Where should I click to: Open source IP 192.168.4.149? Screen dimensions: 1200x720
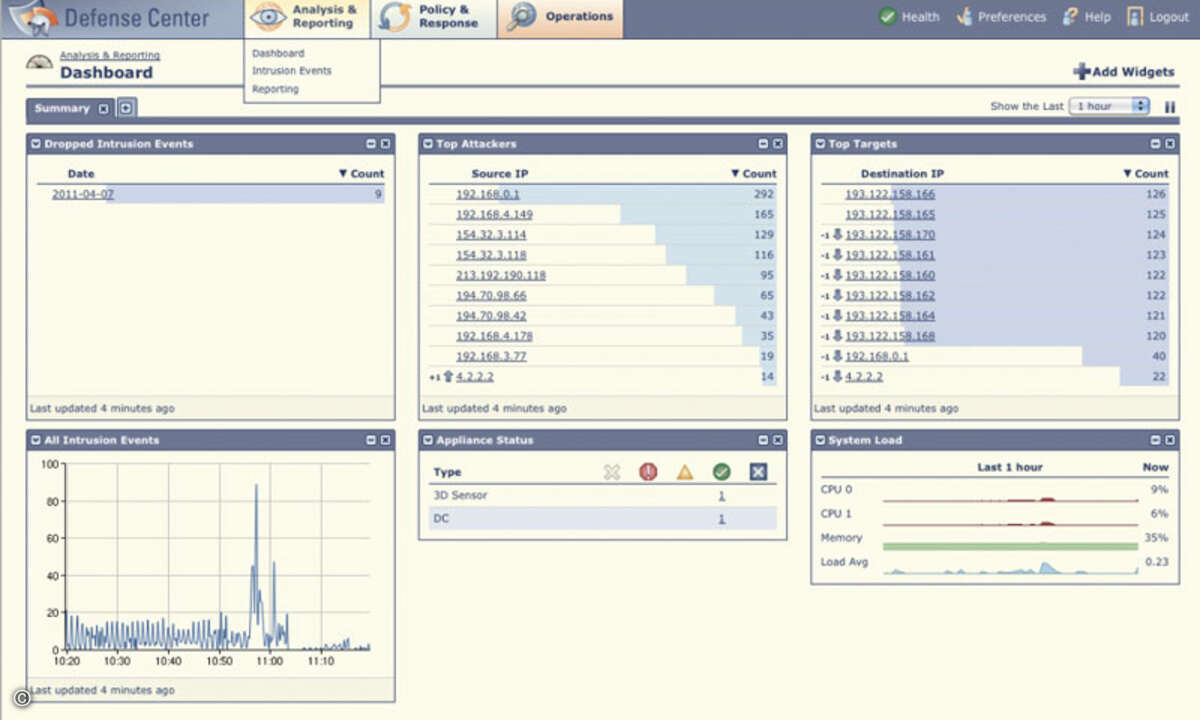[494, 215]
